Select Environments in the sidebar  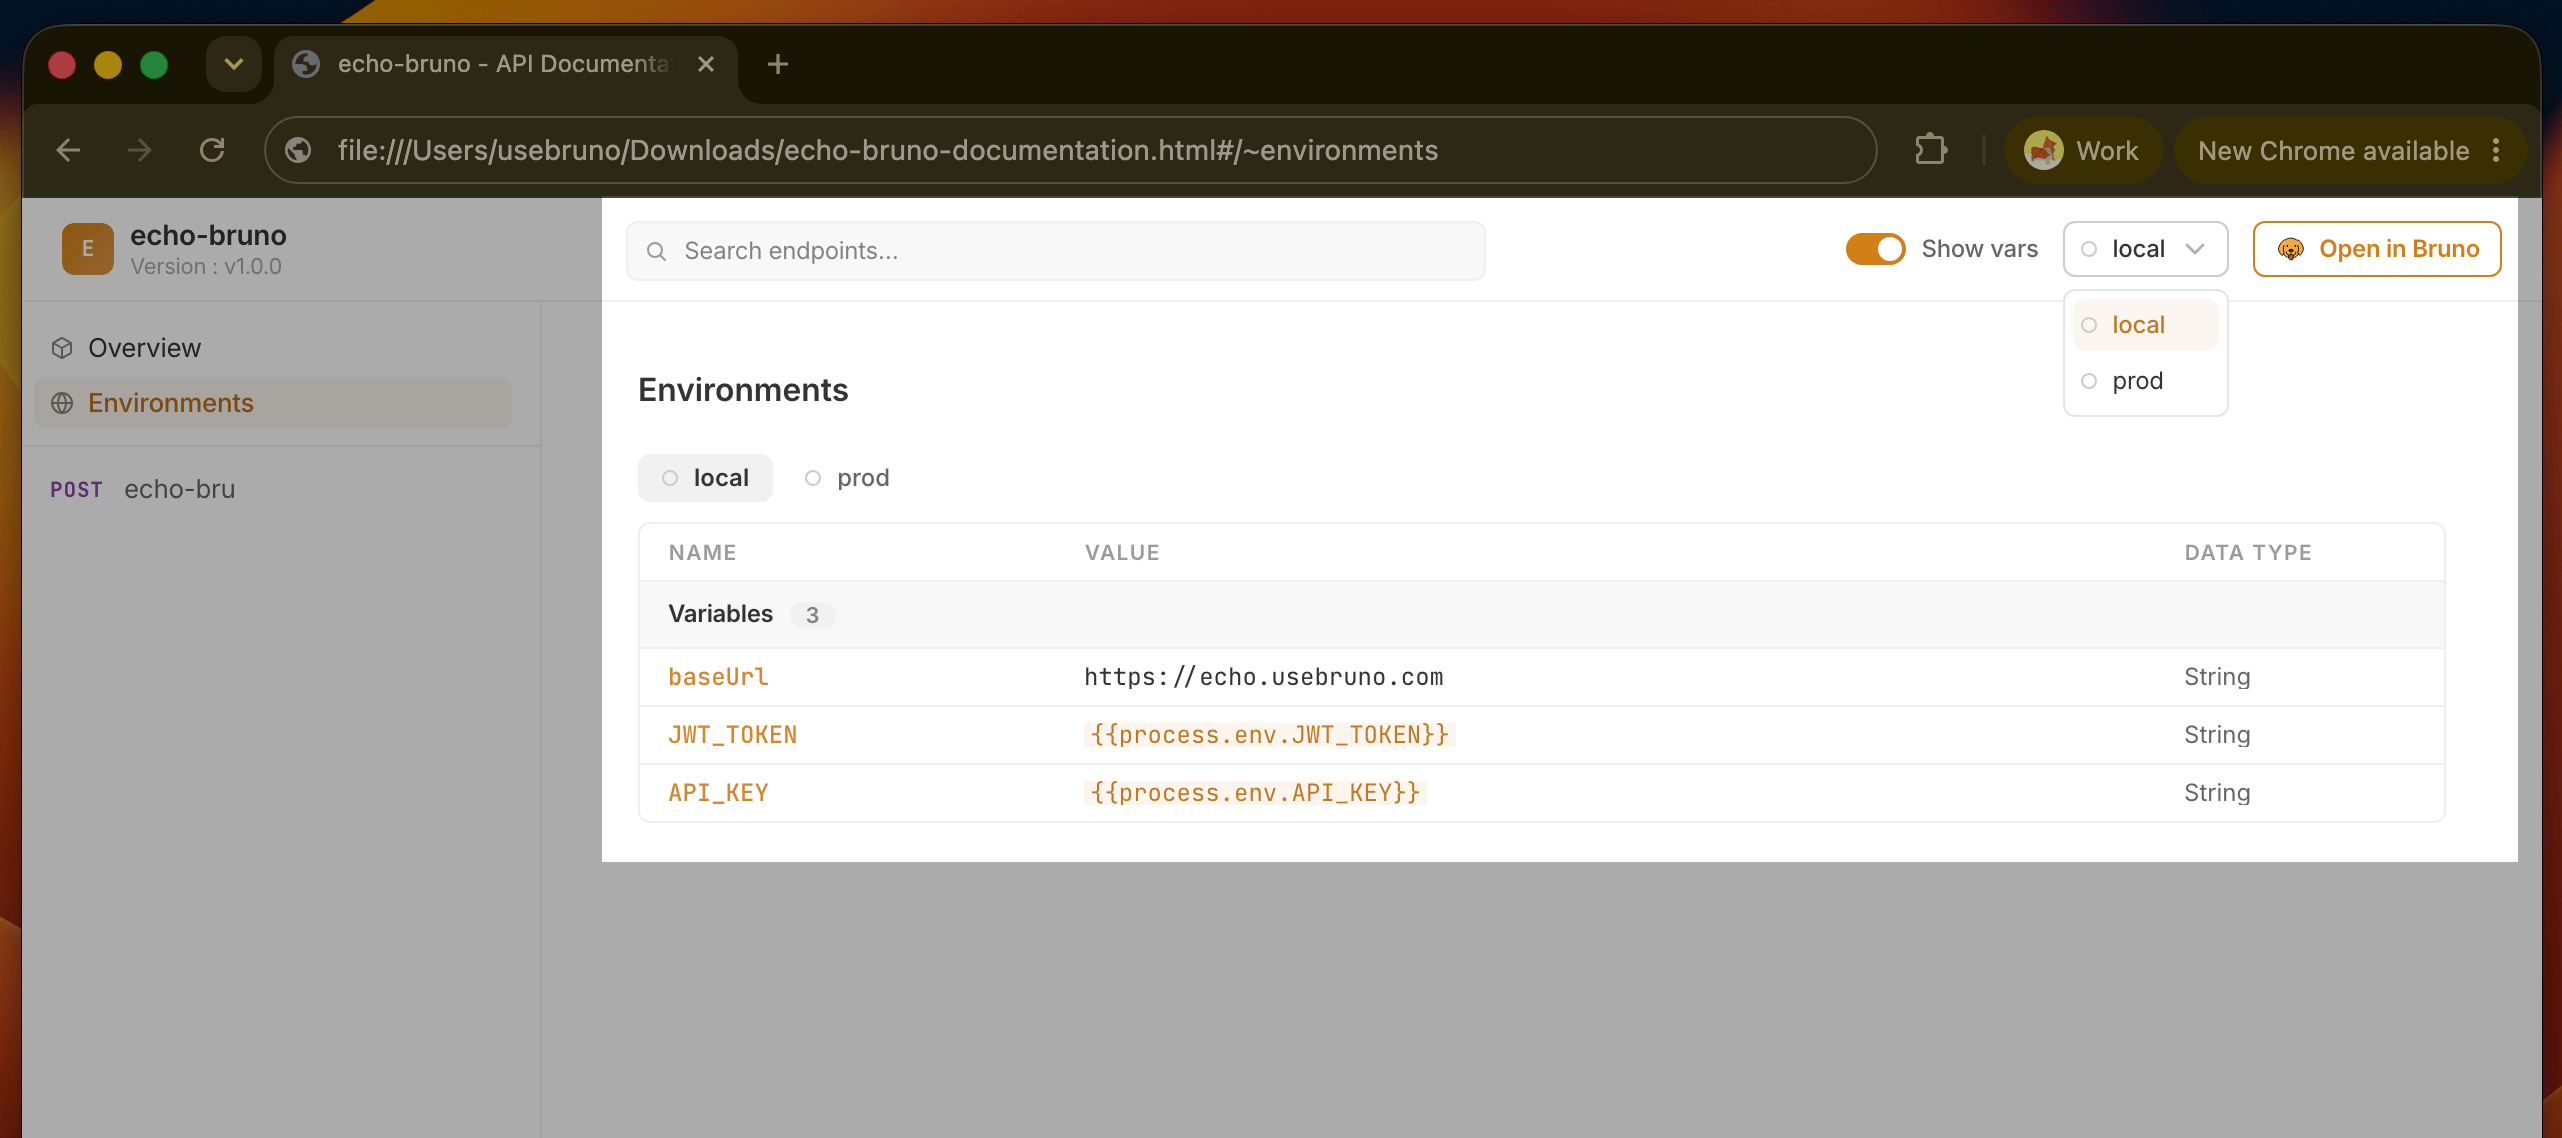click(x=273, y=403)
